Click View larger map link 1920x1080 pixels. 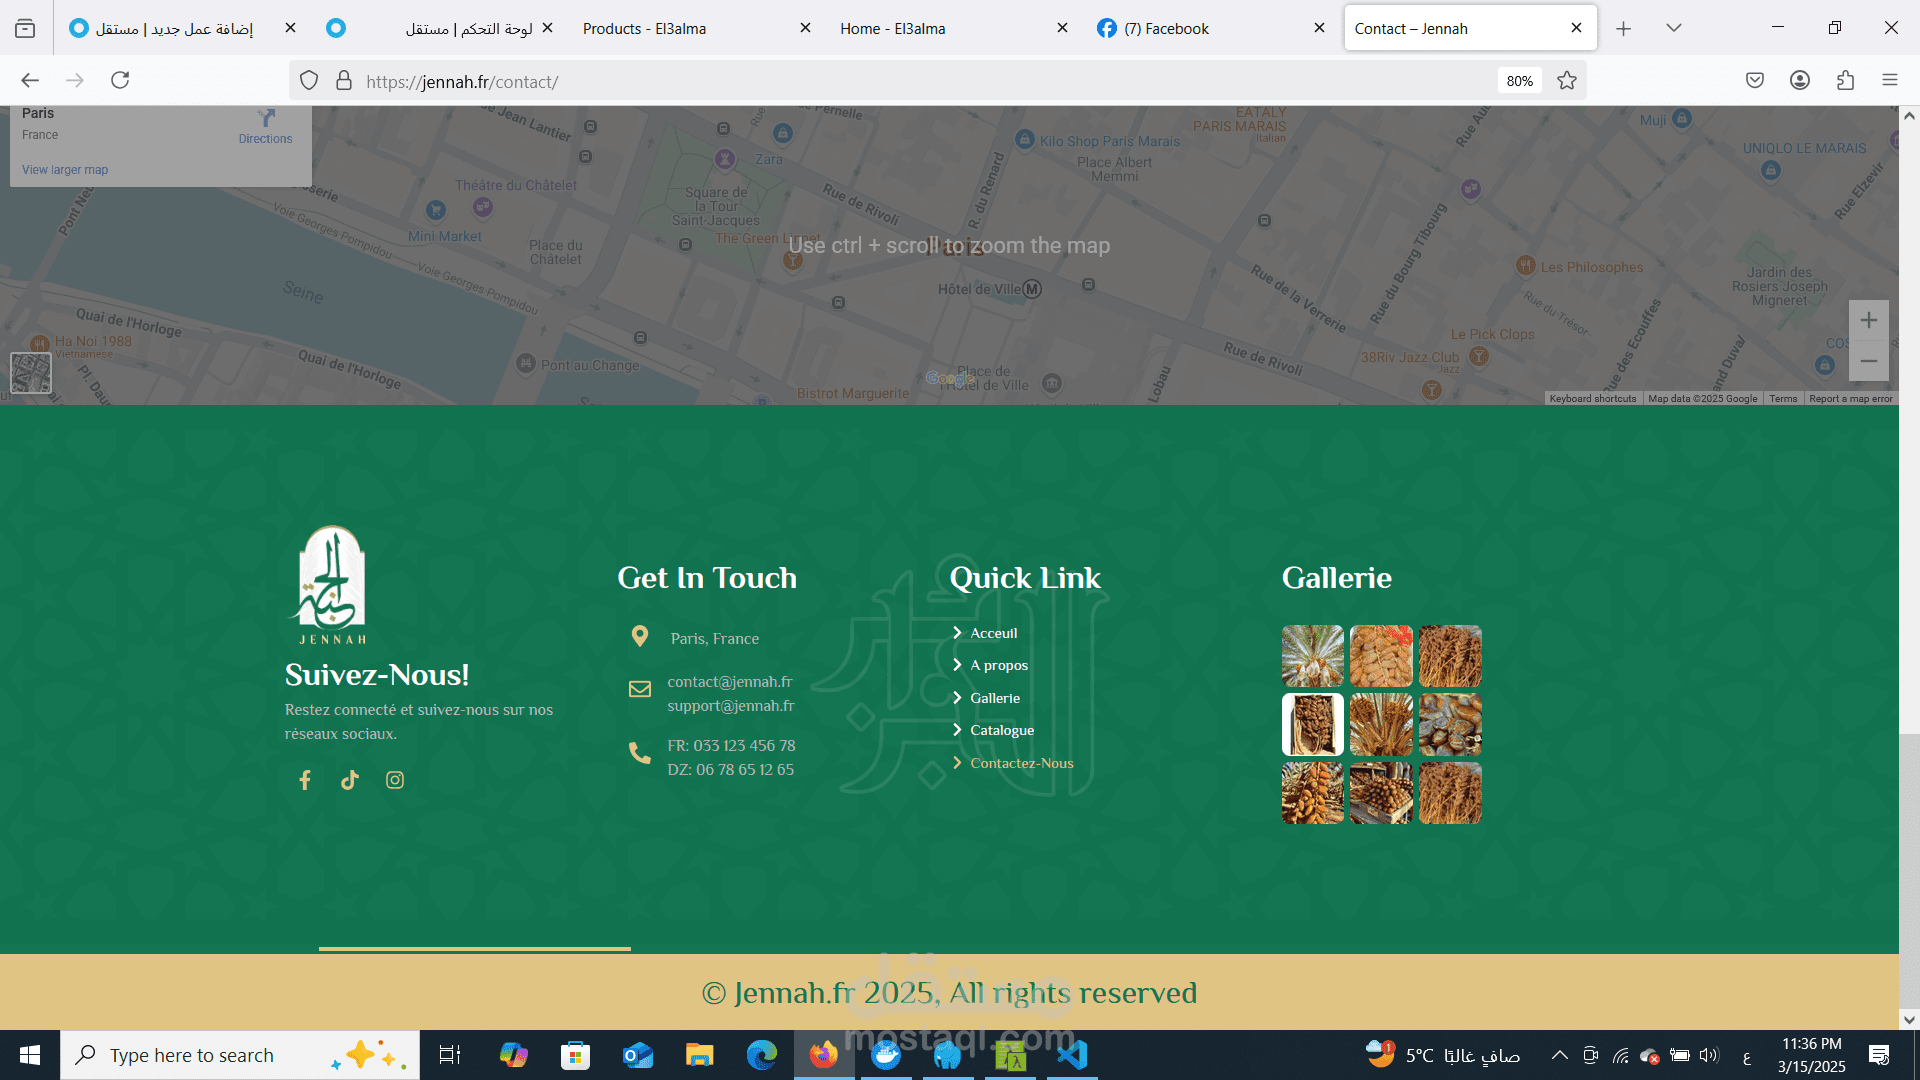(x=65, y=170)
